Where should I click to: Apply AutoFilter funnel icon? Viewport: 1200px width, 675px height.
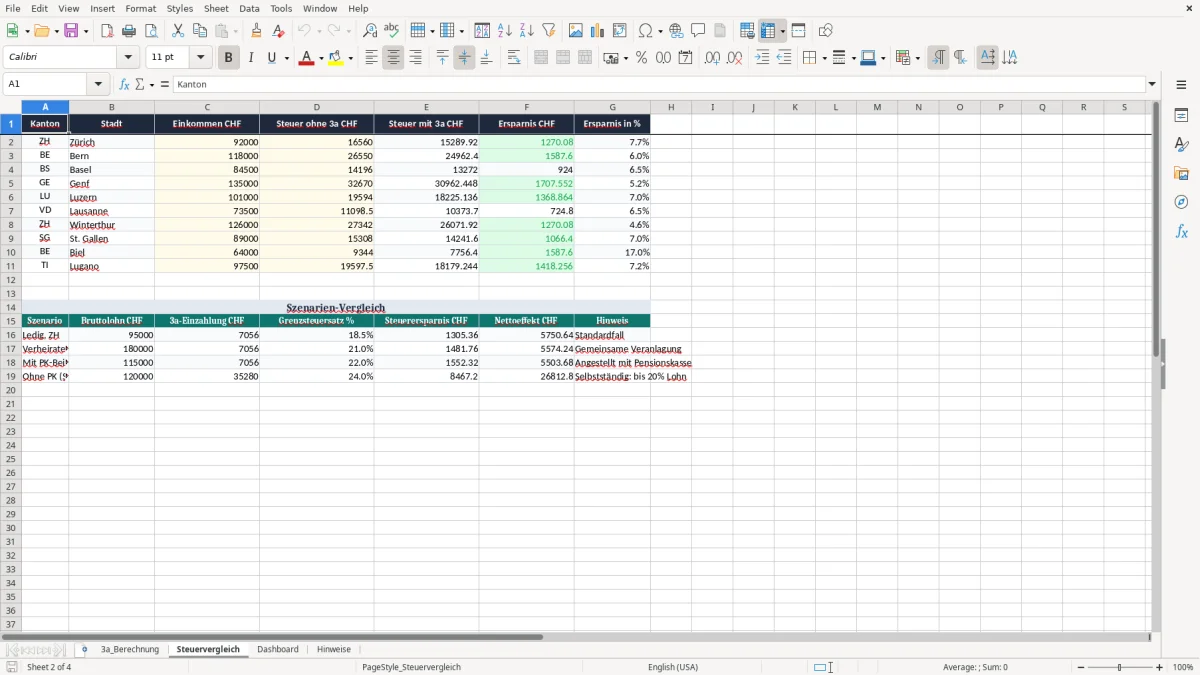point(548,31)
